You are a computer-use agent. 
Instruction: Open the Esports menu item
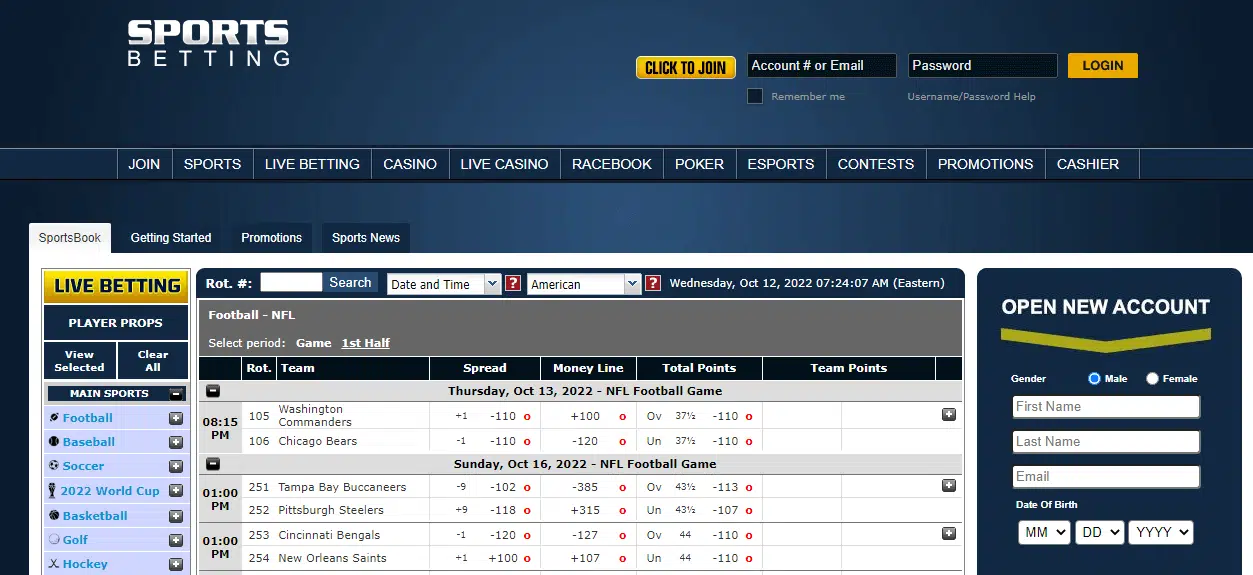(x=781, y=164)
